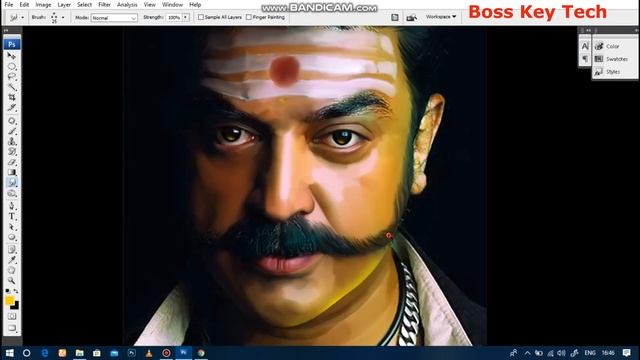Open the Layer menu

point(64,4)
